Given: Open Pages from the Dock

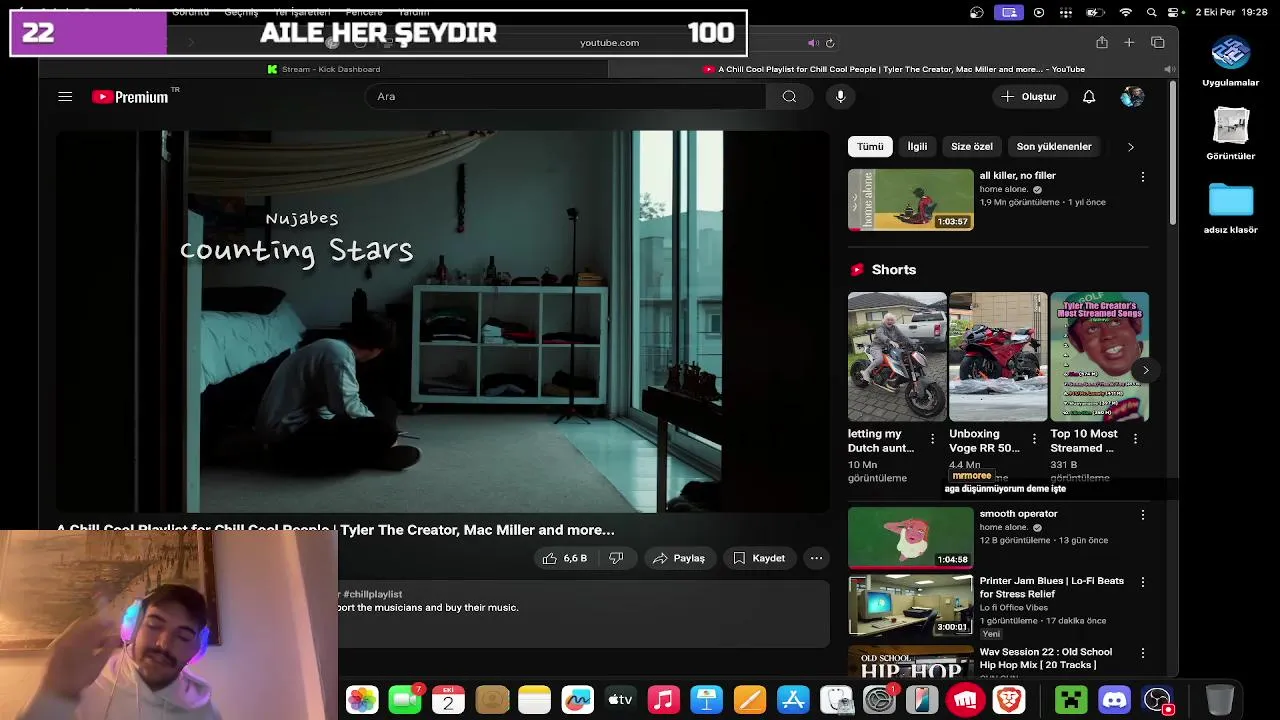Looking at the screenshot, I should point(749,699).
